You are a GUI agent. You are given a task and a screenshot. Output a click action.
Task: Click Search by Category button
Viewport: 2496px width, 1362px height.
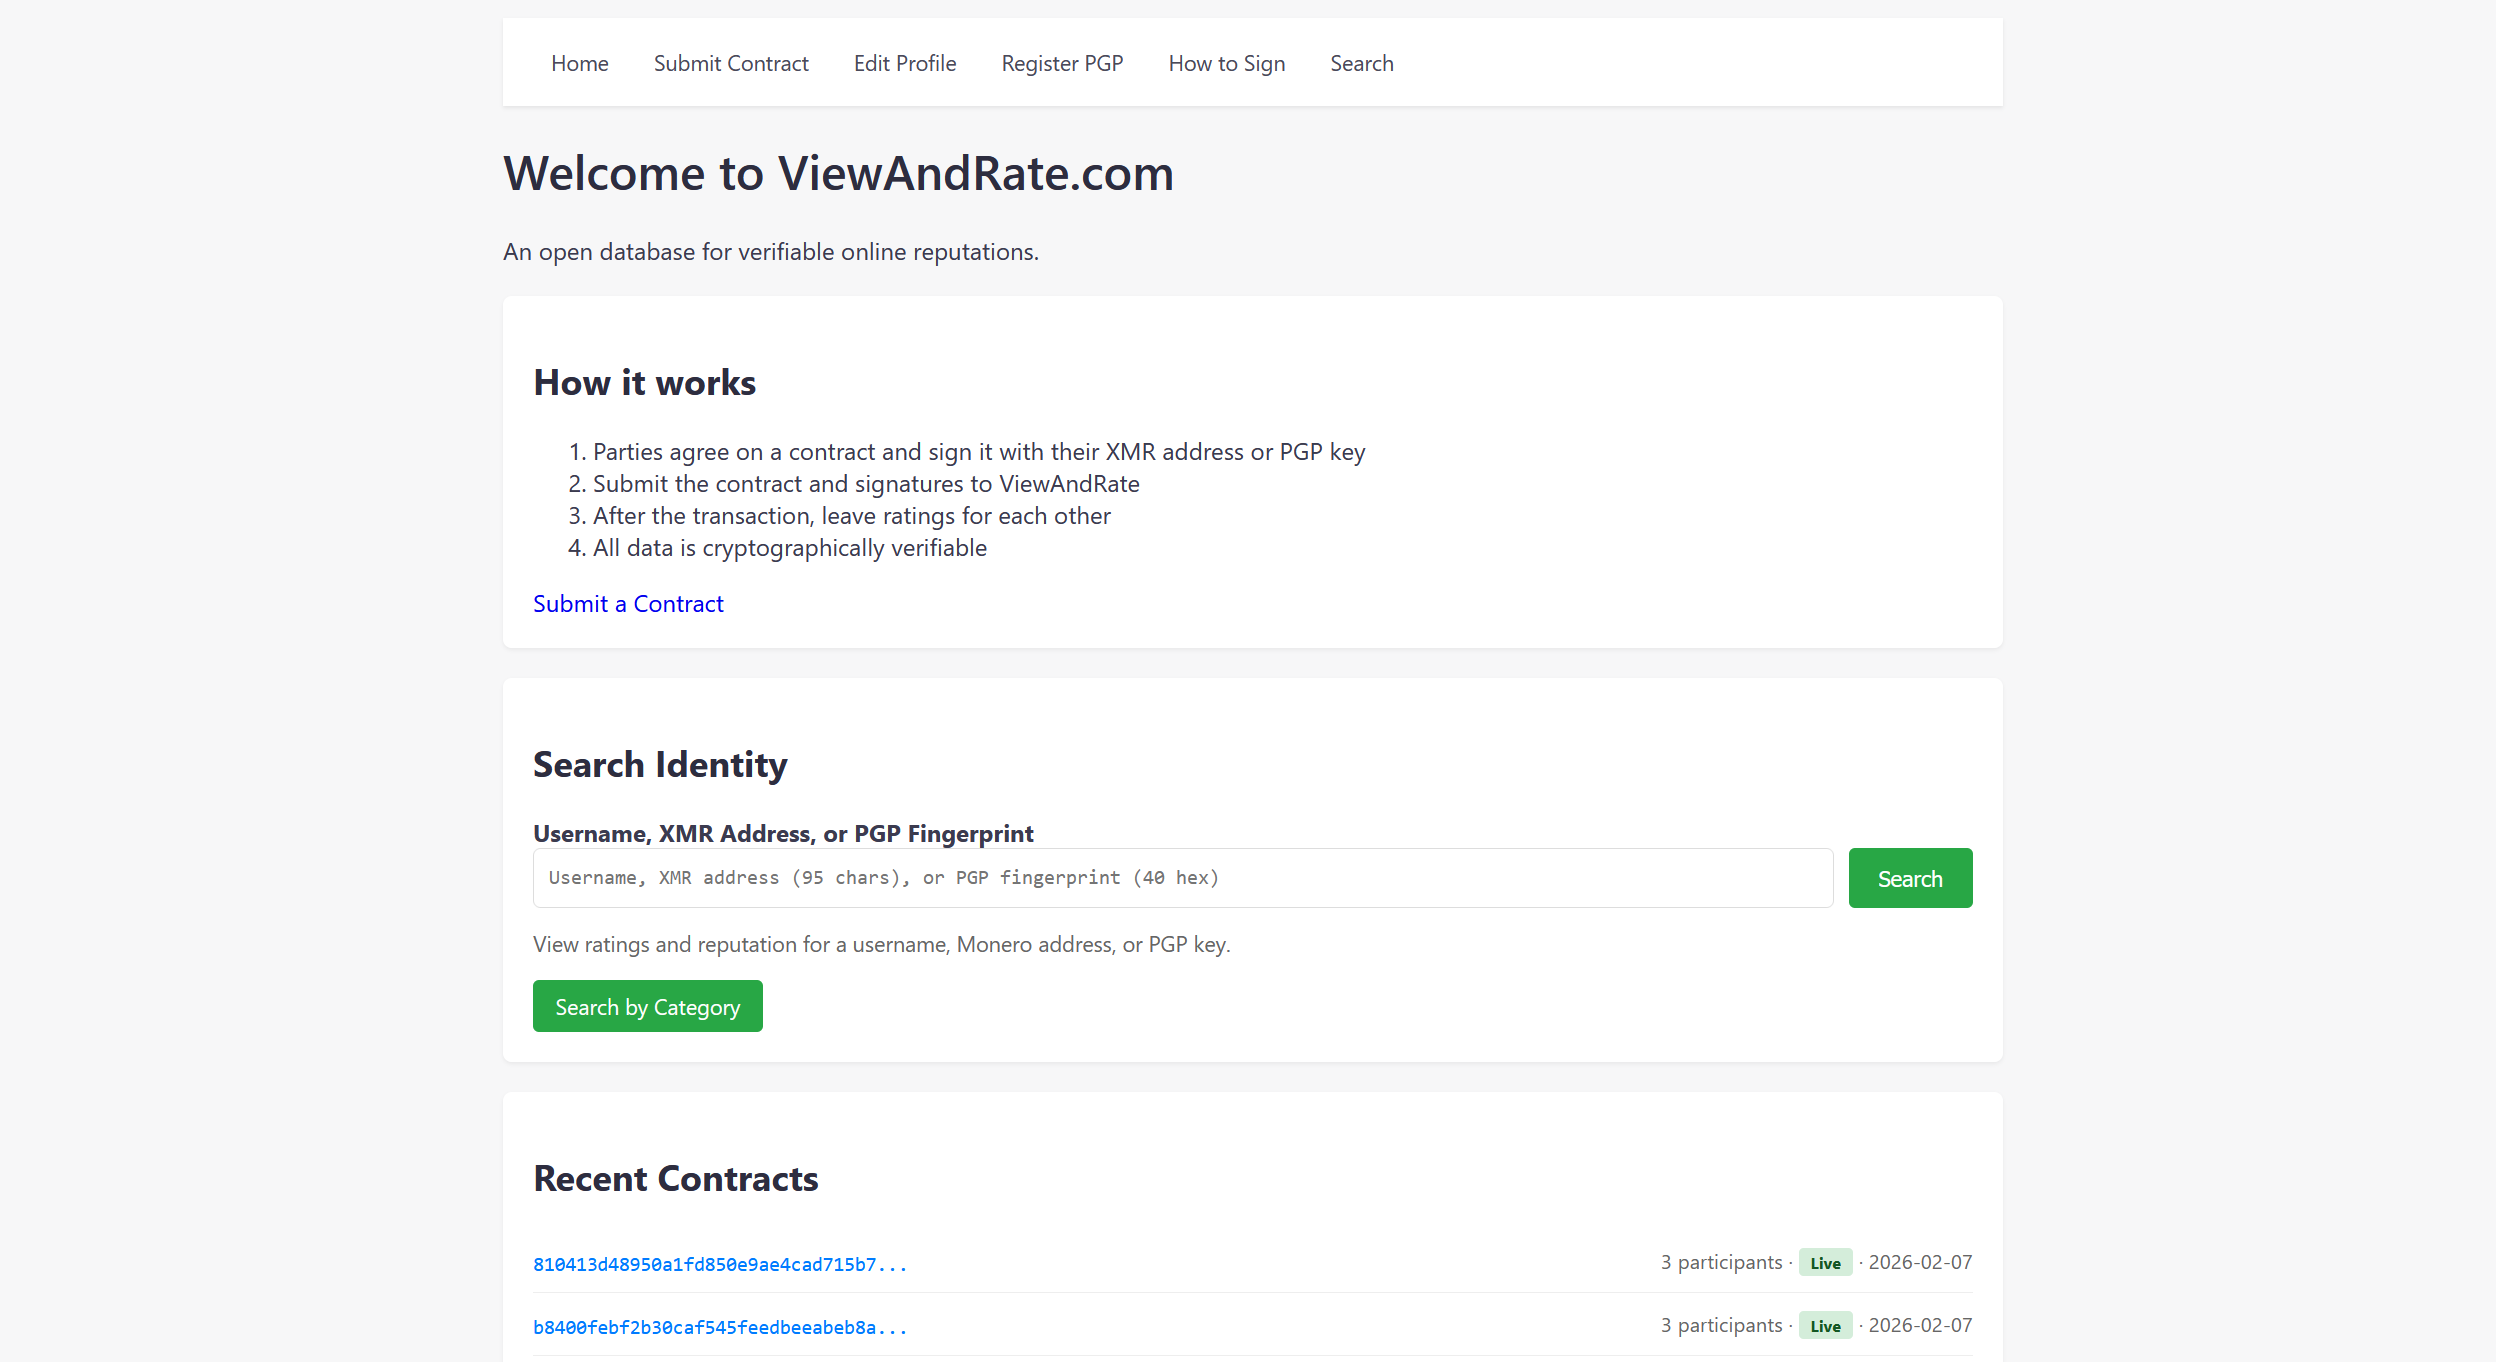click(x=647, y=1007)
